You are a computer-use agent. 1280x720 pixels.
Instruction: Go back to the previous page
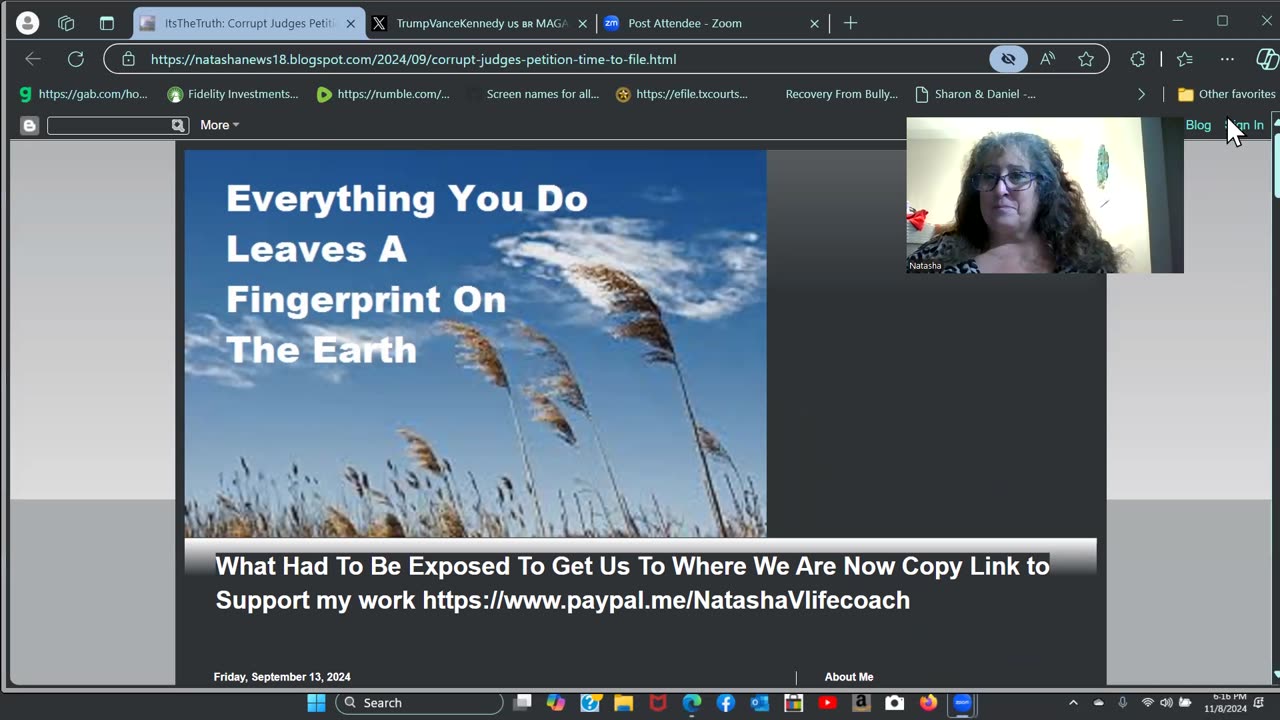33,59
